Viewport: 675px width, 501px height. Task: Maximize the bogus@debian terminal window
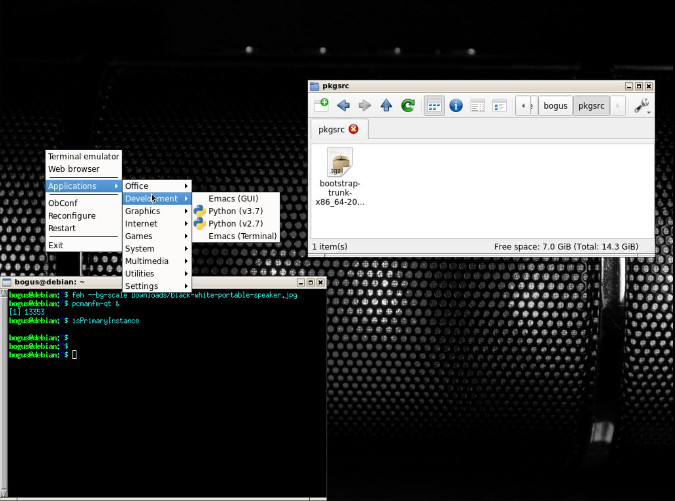(310, 282)
